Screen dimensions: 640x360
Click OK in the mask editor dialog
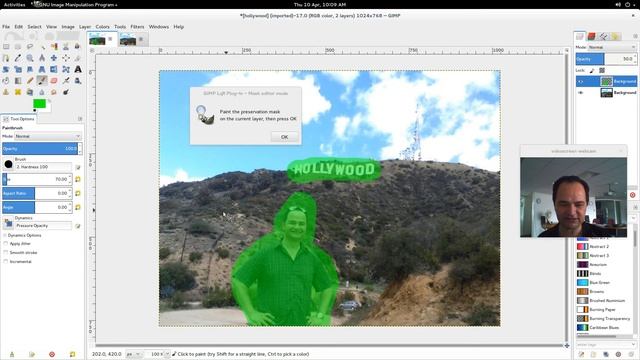coord(284,137)
